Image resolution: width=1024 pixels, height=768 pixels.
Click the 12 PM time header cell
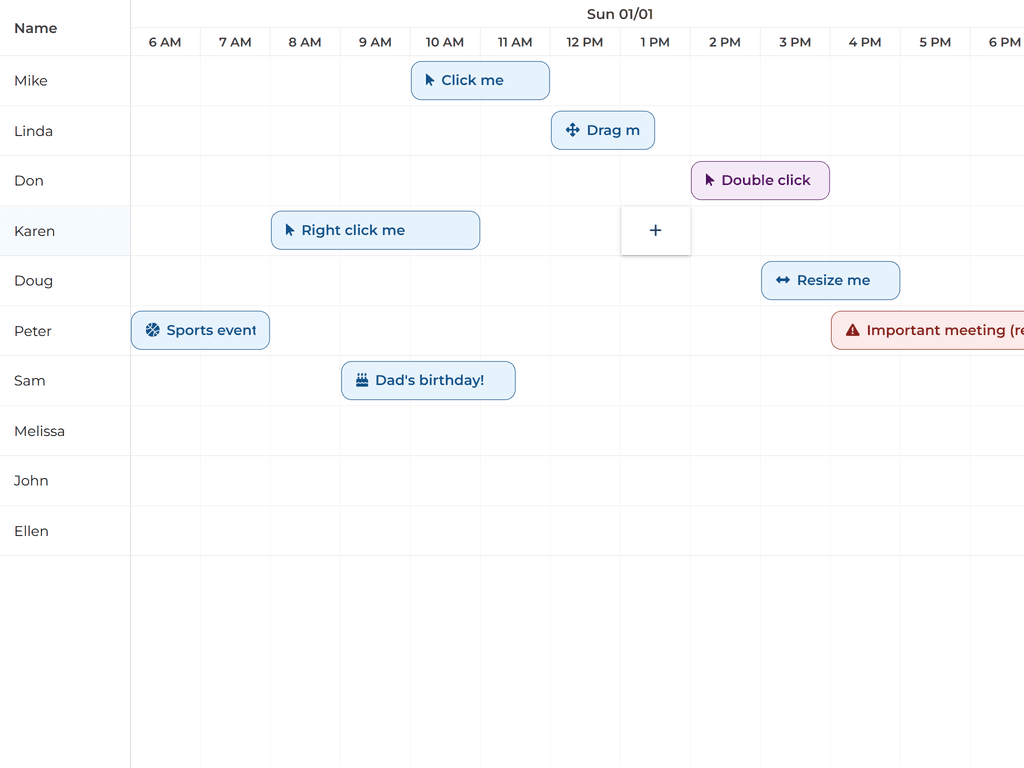[584, 42]
